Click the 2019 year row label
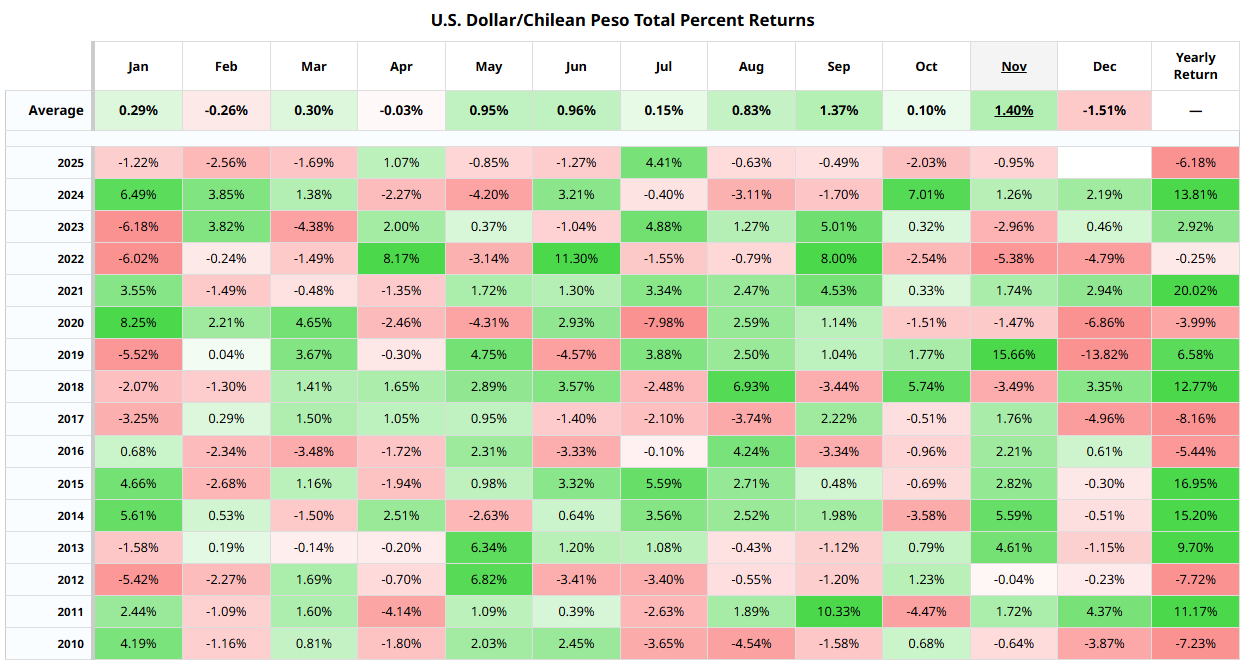This screenshot has width=1251, height=667. pos(70,355)
